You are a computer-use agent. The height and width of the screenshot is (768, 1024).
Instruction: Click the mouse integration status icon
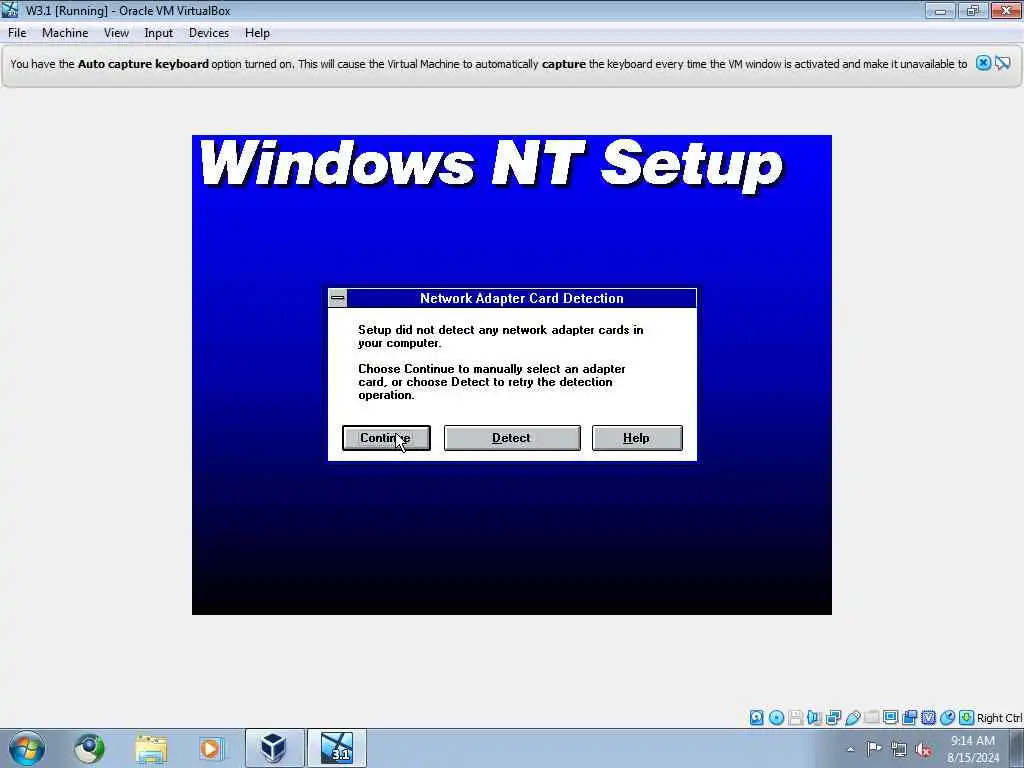click(947, 718)
